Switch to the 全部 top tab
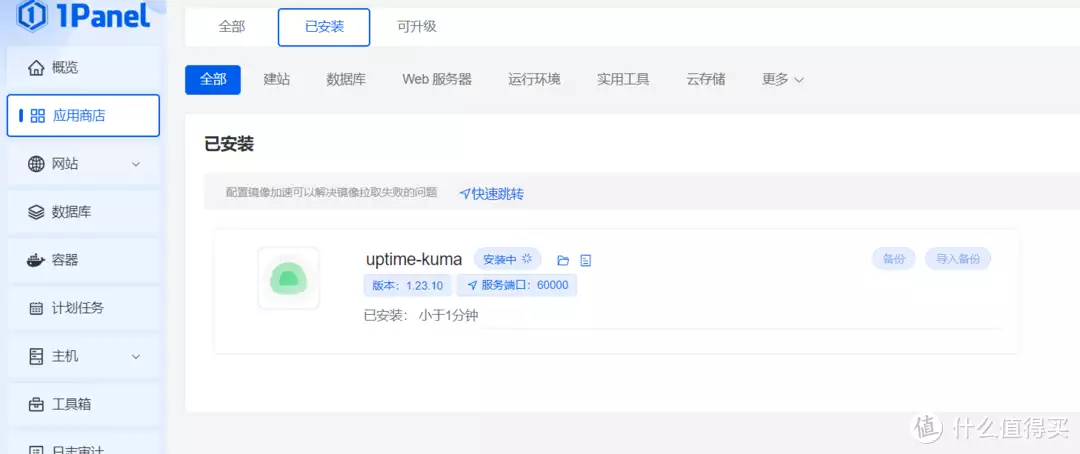 click(232, 27)
